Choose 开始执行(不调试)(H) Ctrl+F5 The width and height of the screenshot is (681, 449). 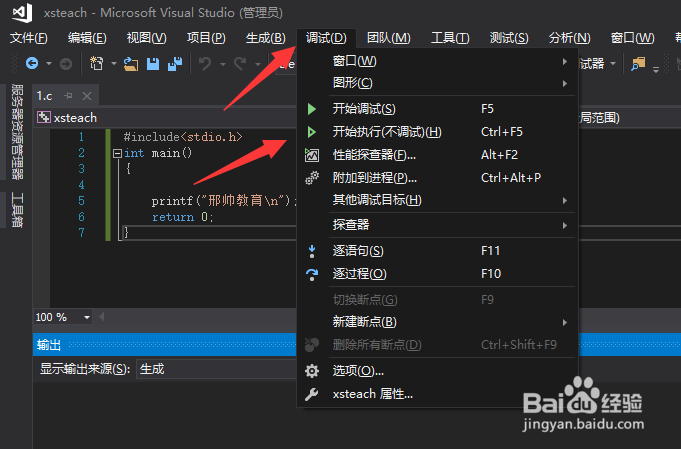click(x=437, y=132)
